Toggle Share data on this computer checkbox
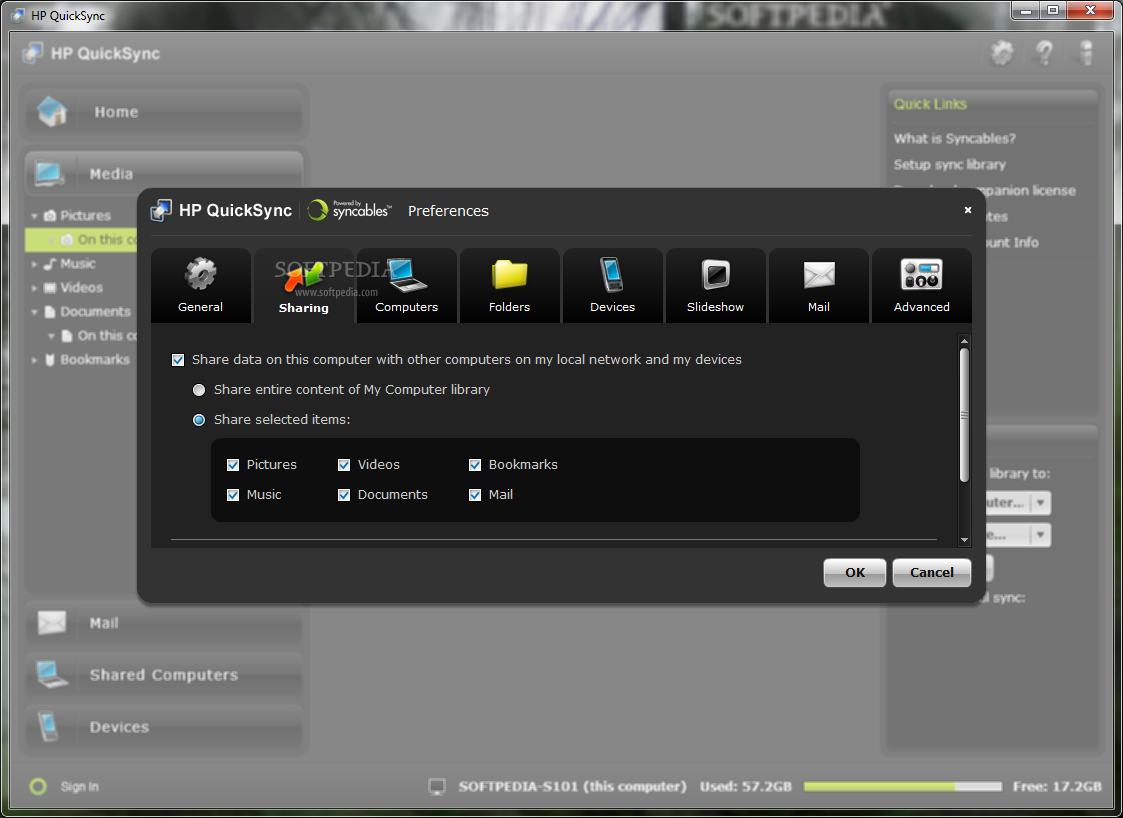Screen dimensions: 1123x818 178,360
